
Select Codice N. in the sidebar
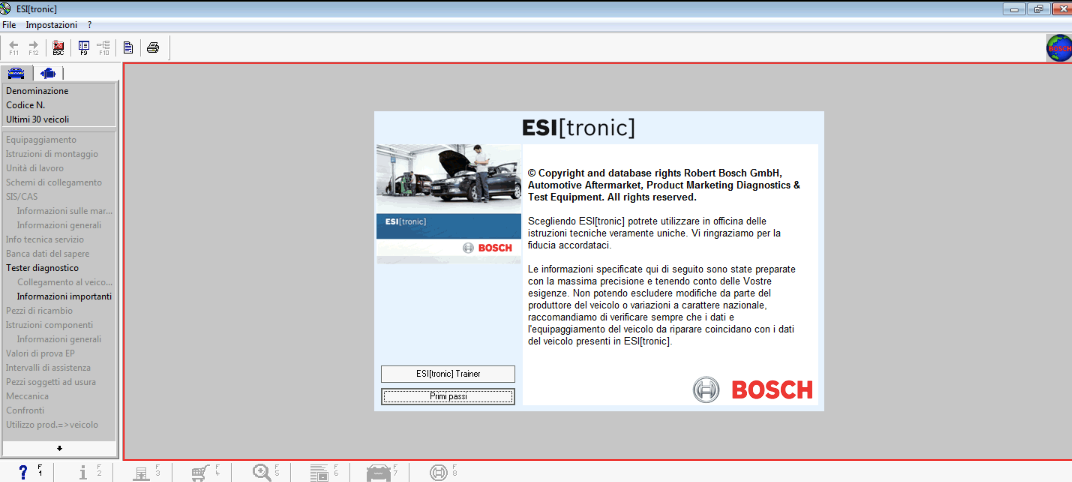tap(26, 105)
